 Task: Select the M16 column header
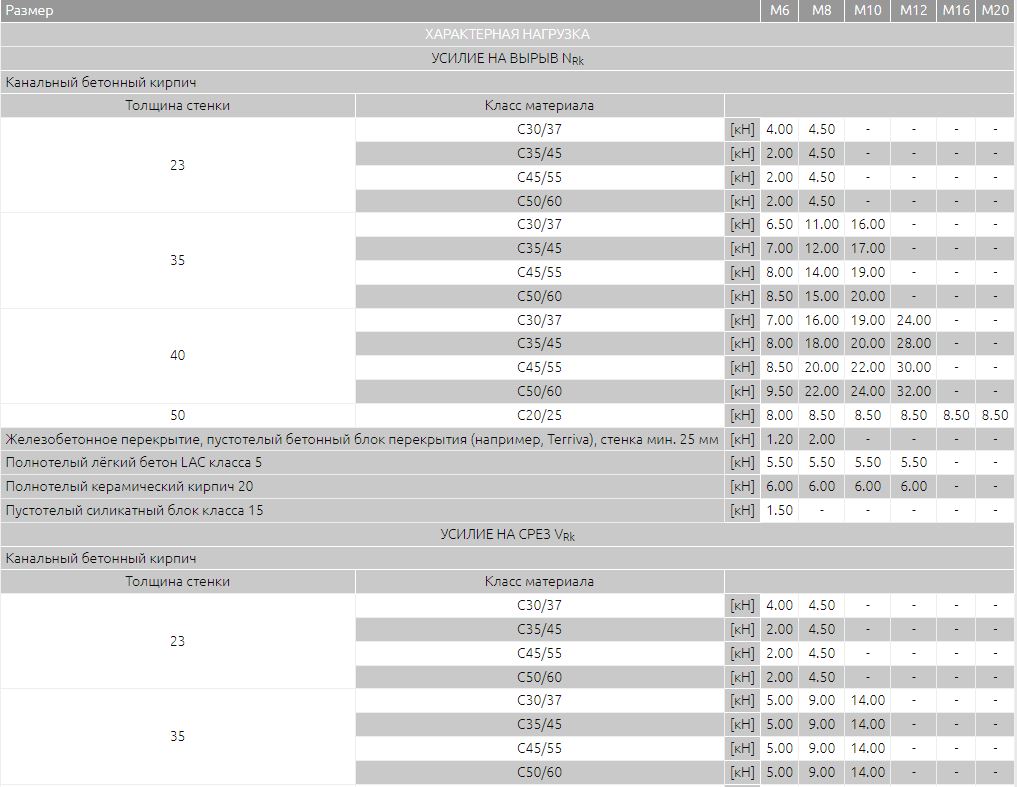click(x=955, y=10)
